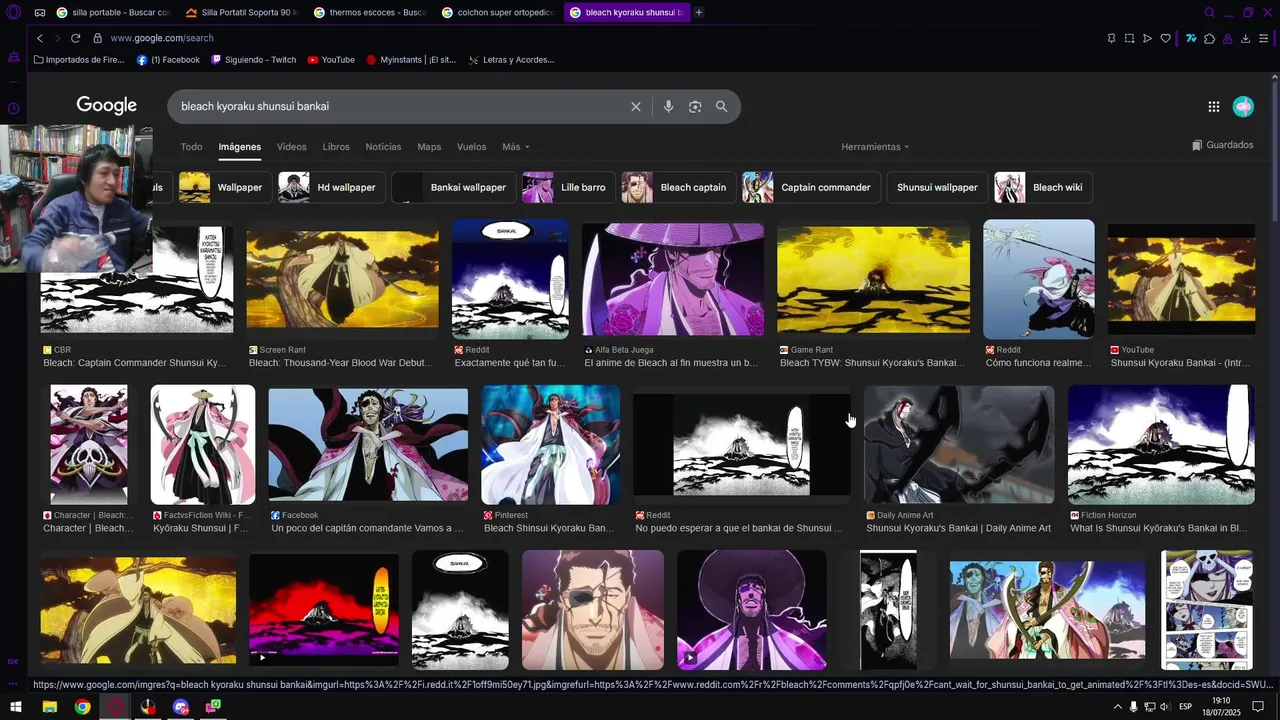
Task: Clear the Google search box text
Action: pyautogui.click(x=635, y=107)
